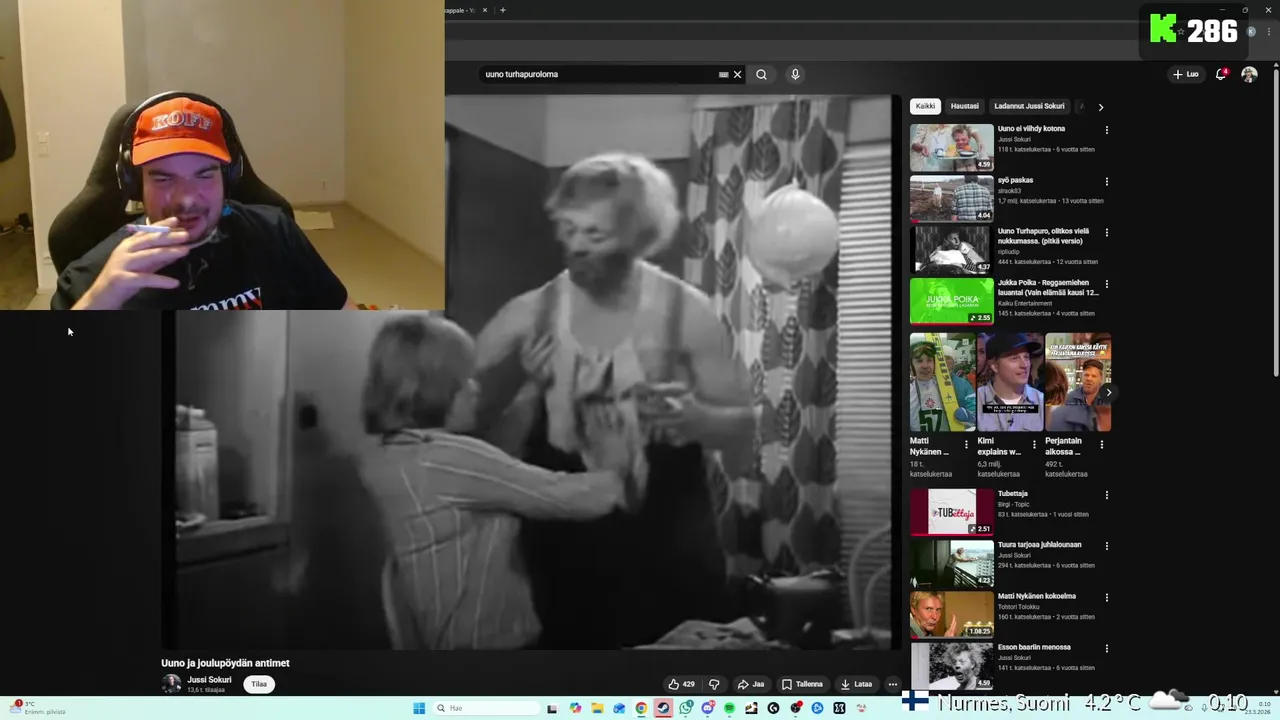Open options menu for 'Tuura tarjoaa juhlalounaan'
This screenshot has width=1280, height=720.
click(x=1106, y=546)
